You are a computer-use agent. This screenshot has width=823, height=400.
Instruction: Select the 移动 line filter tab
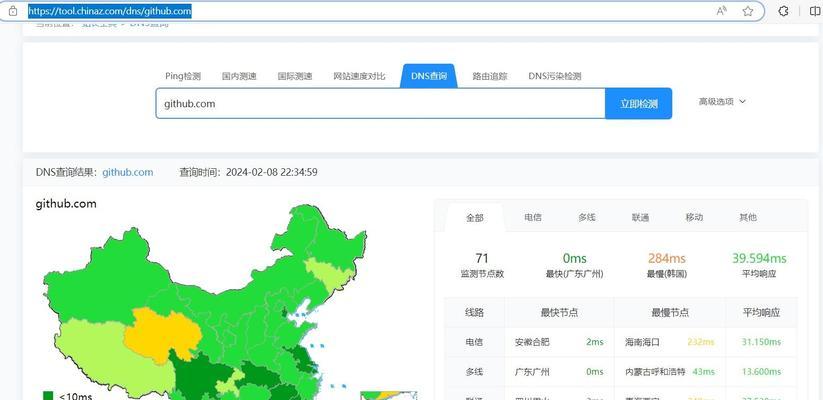point(694,217)
